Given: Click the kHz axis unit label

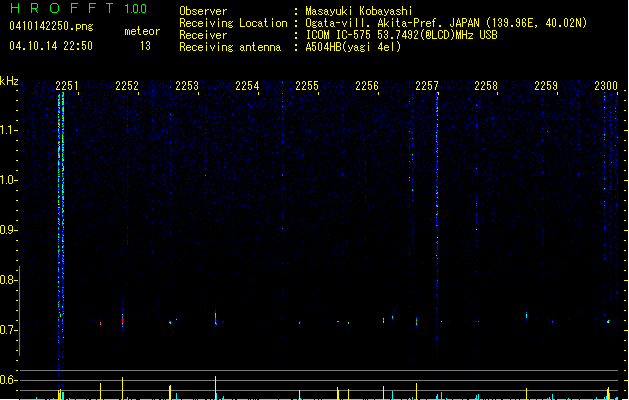Looking at the screenshot, I should pyautogui.click(x=9, y=81).
